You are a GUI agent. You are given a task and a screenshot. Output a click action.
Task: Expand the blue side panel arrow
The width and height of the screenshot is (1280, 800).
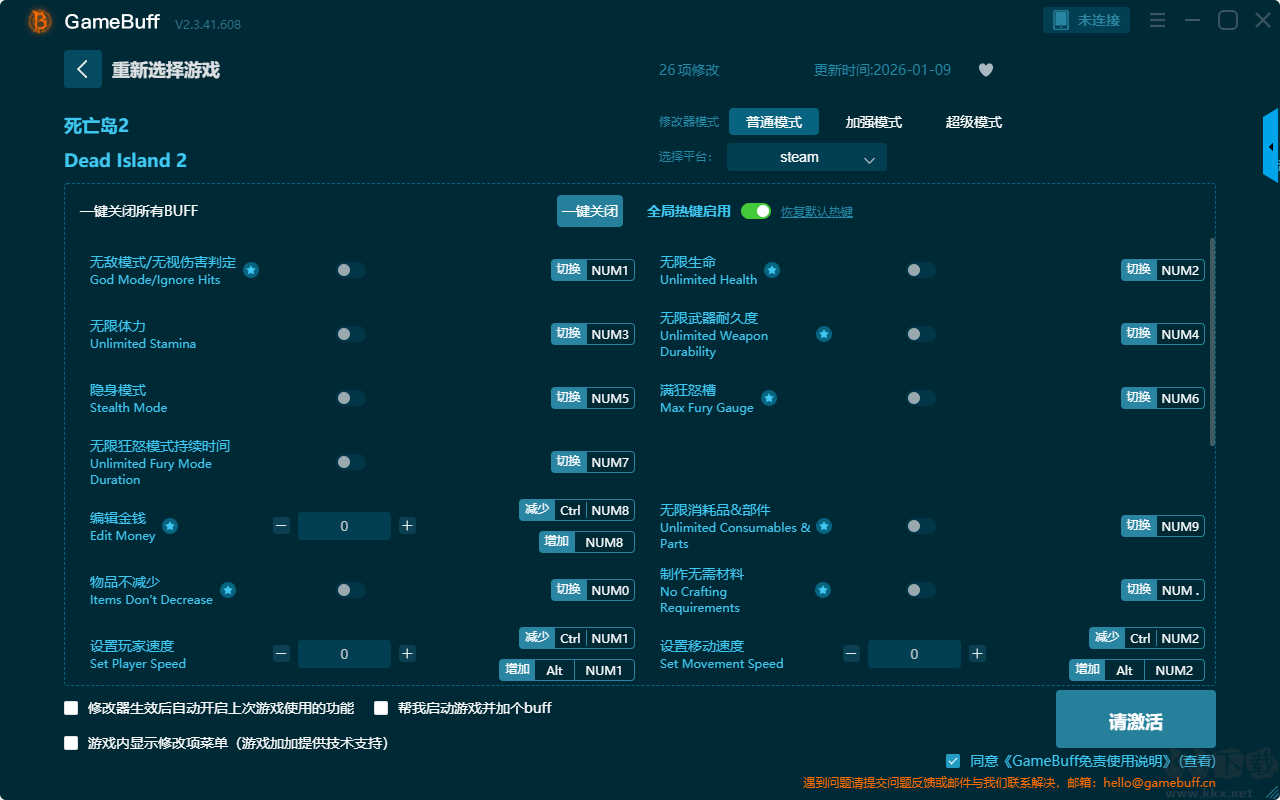click(x=1271, y=146)
